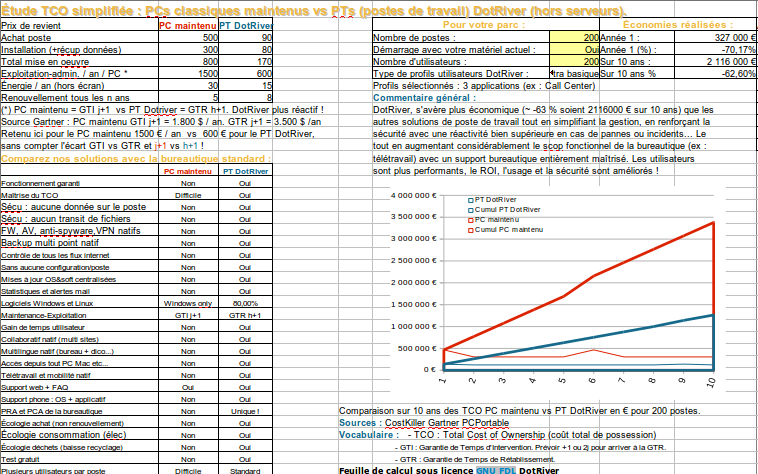758x474 pixels.
Task: Select the 90 value in the 'Achat poste' row
Action: 246,37
